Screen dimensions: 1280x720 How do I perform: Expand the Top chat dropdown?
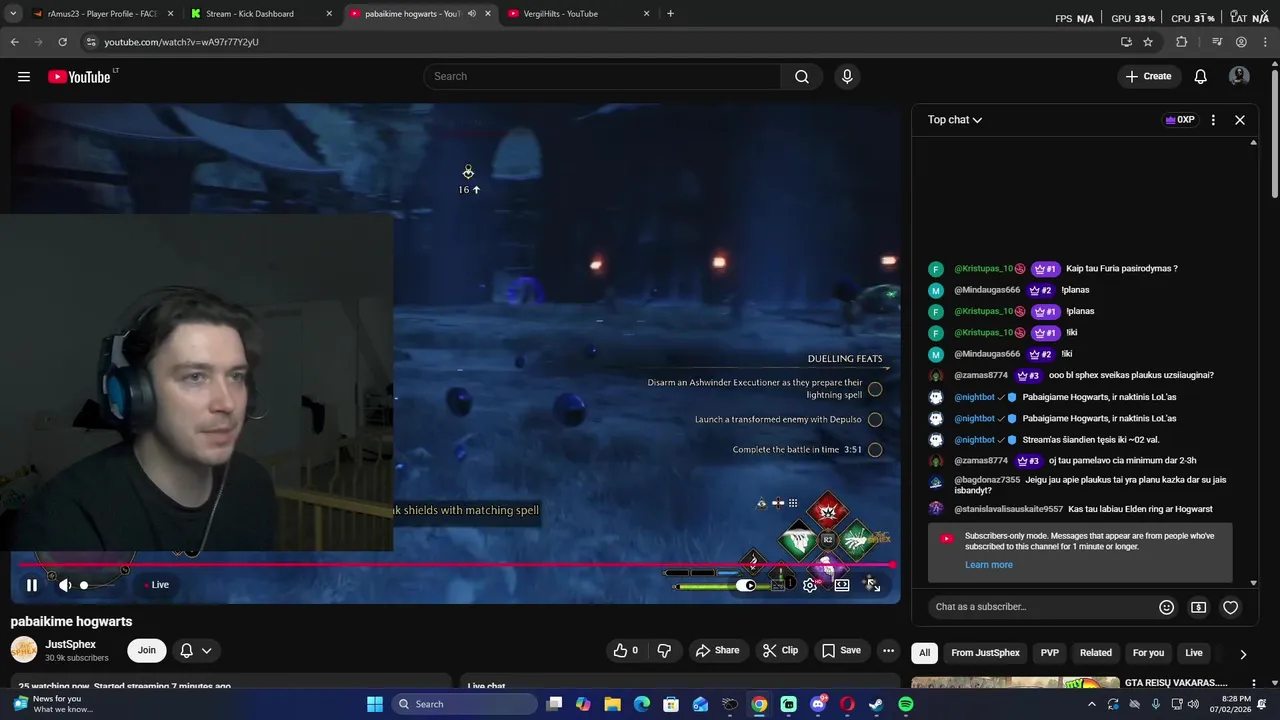[954, 120]
